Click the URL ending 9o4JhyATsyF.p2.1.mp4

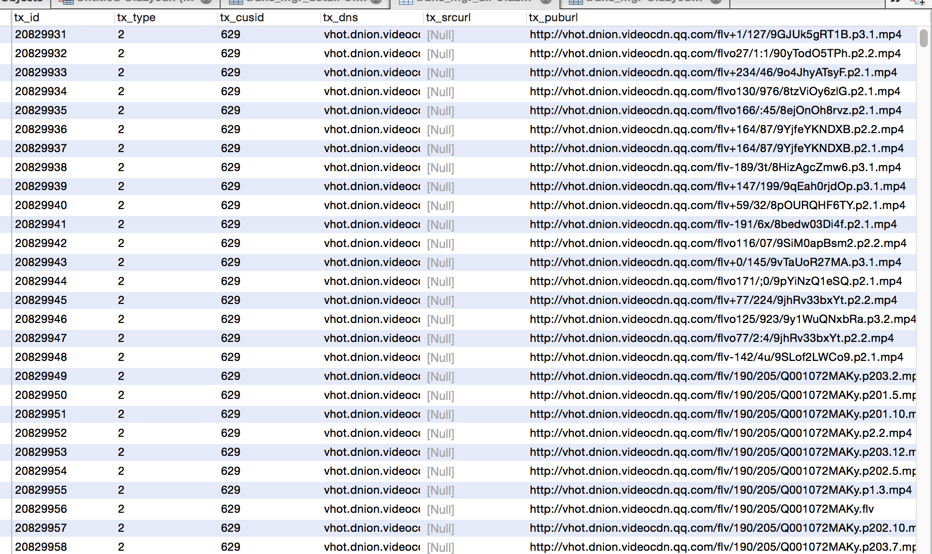coord(713,73)
